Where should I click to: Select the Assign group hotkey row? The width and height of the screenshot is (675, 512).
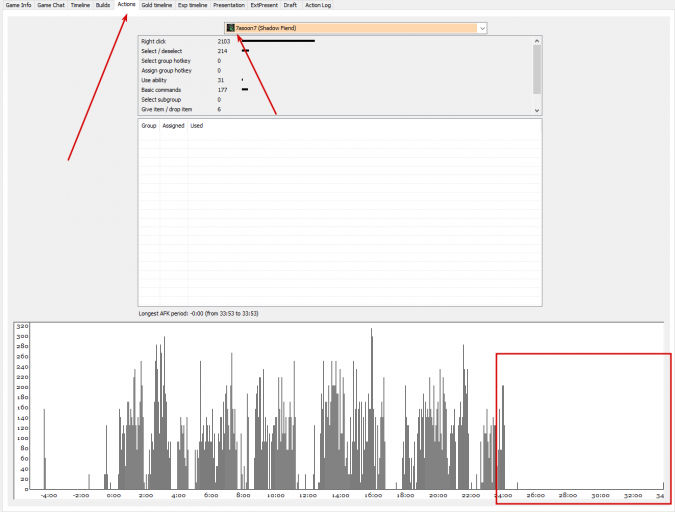coord(335,71)
